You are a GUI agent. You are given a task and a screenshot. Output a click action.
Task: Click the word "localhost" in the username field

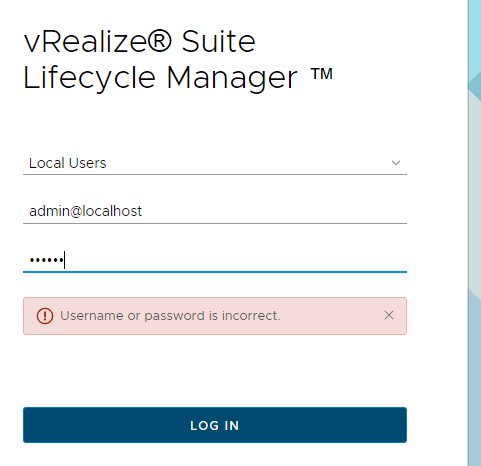112,211
